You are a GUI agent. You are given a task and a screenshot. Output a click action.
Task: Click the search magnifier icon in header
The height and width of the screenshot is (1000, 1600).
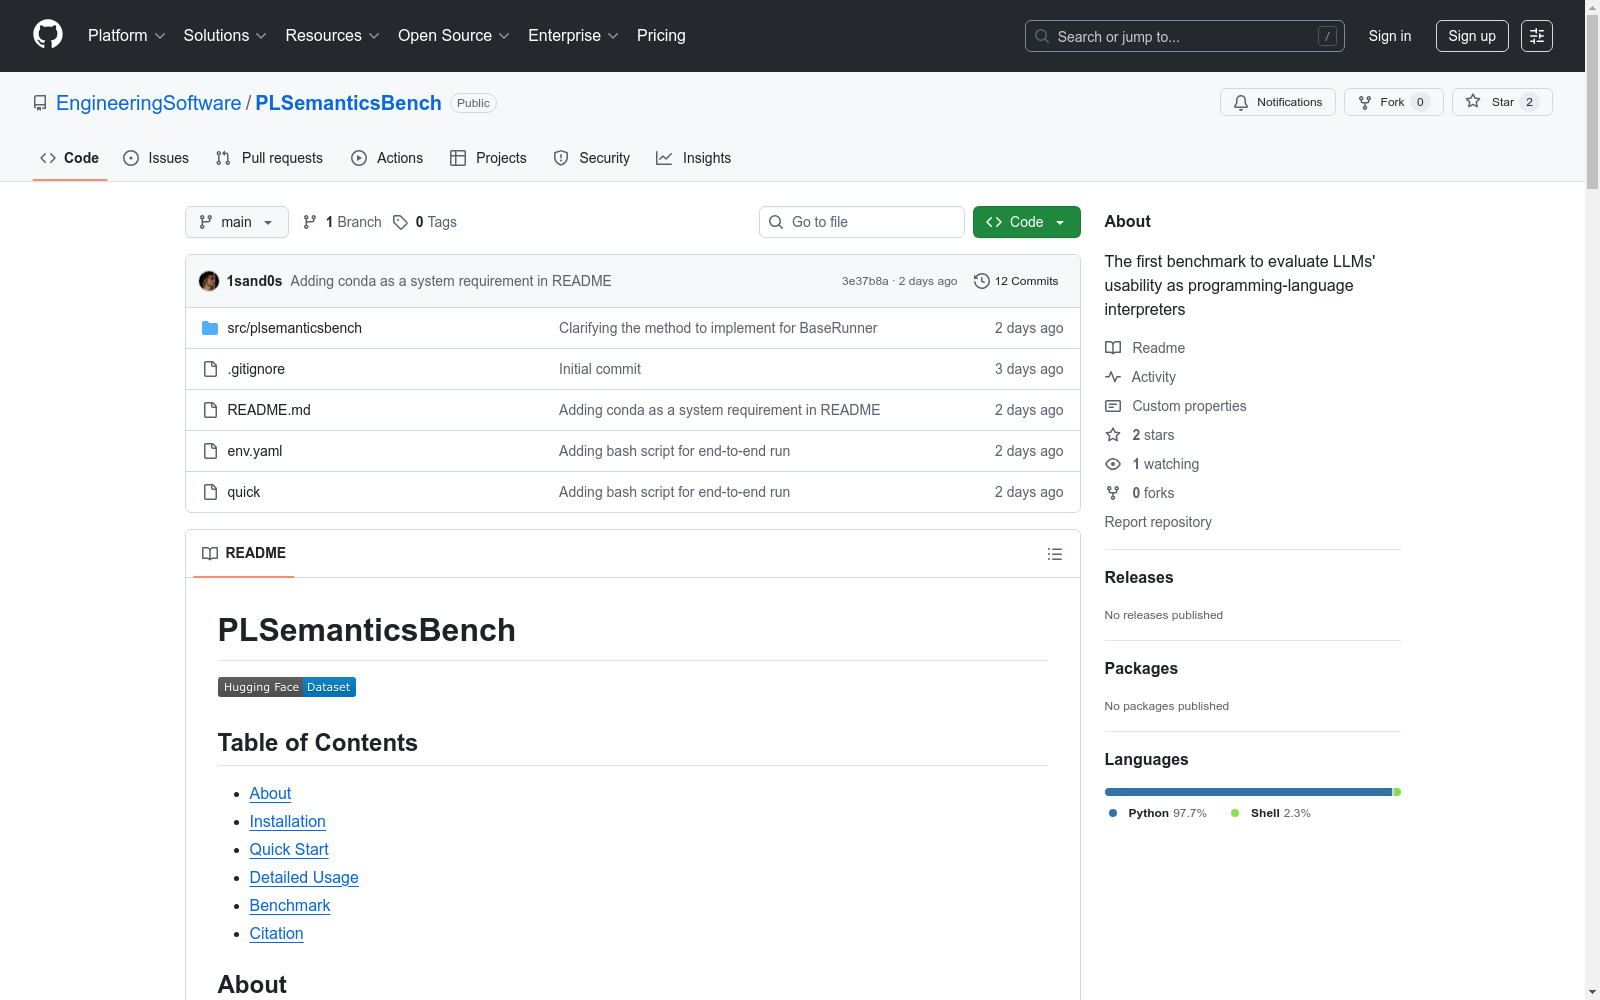click(x=1042, y=36)
